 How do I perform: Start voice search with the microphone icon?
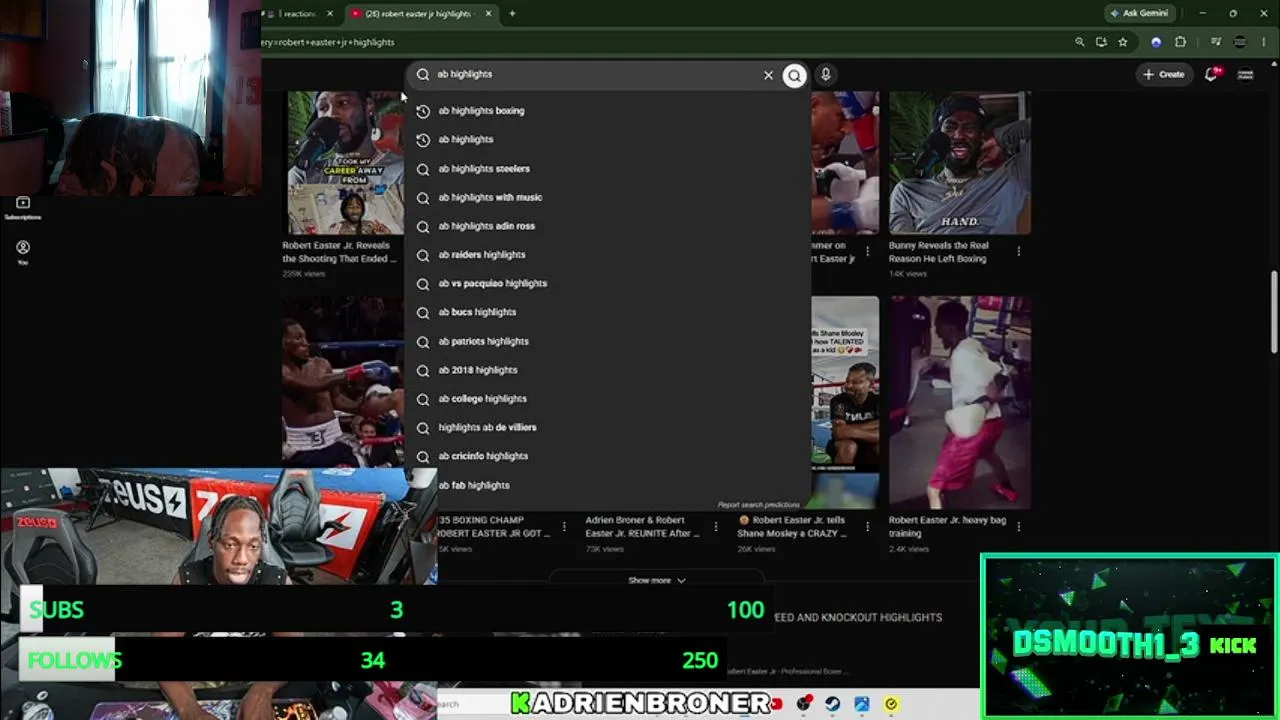pos(825,74)
